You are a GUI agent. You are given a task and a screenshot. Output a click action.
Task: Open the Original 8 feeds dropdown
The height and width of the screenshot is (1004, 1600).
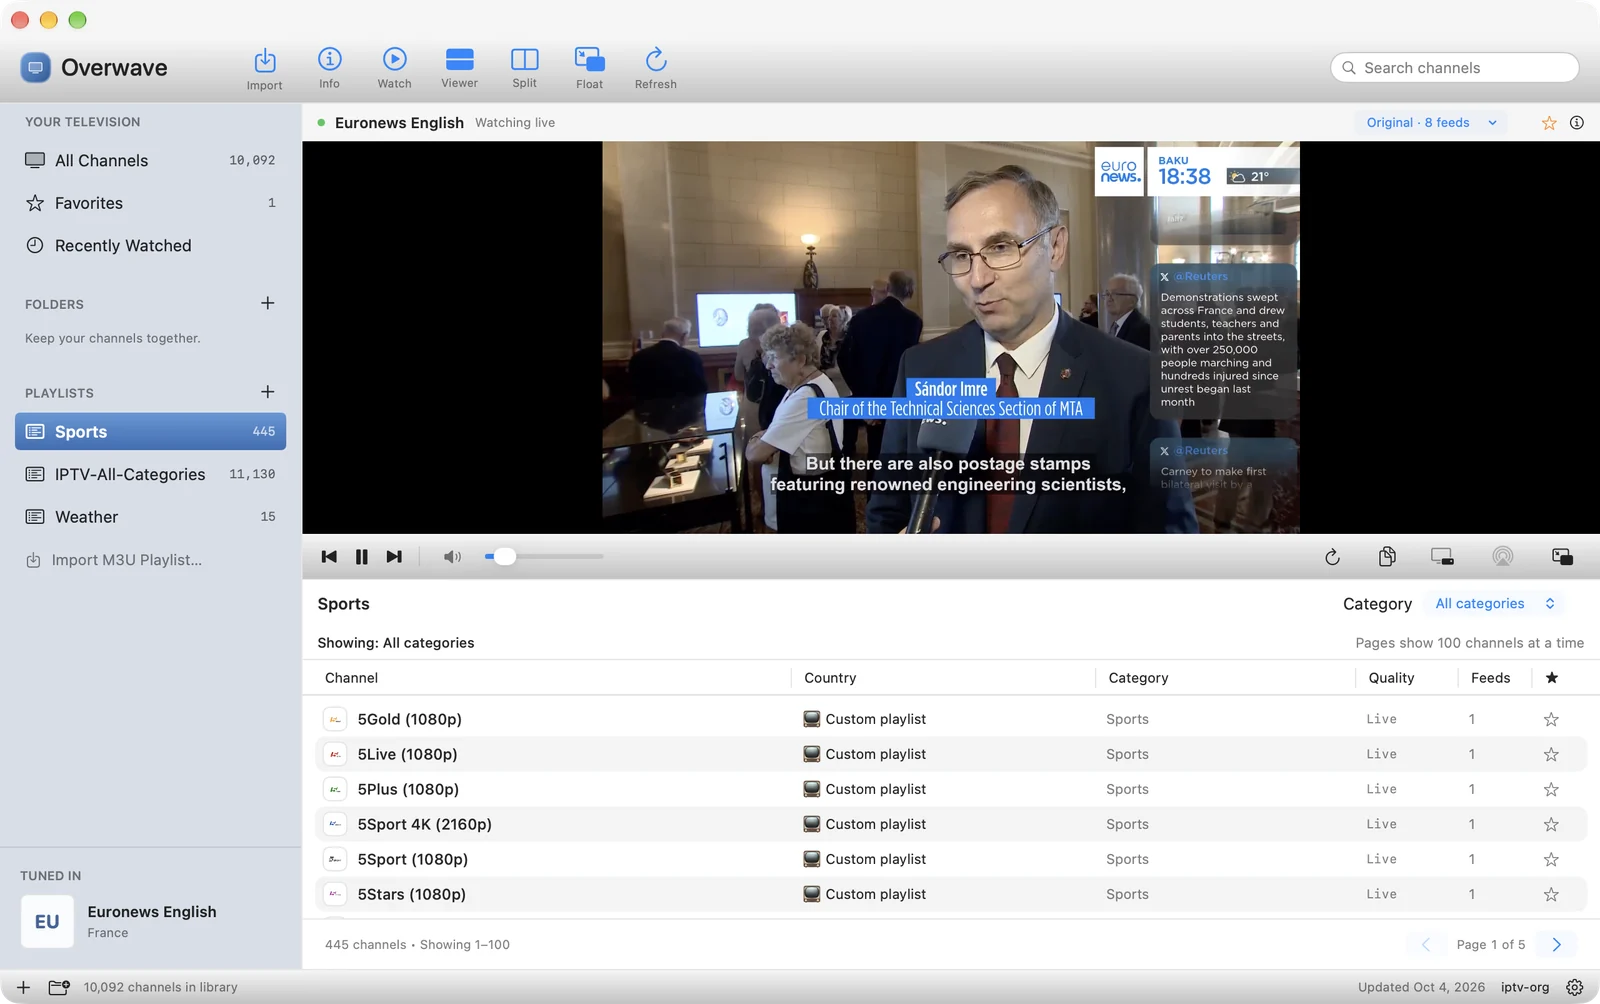1432,123
